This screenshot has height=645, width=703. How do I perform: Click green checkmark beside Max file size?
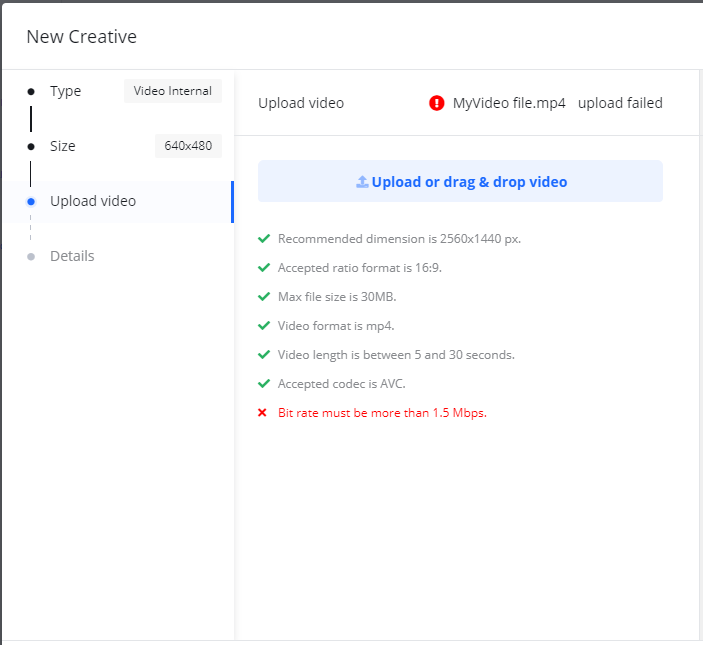264,297
